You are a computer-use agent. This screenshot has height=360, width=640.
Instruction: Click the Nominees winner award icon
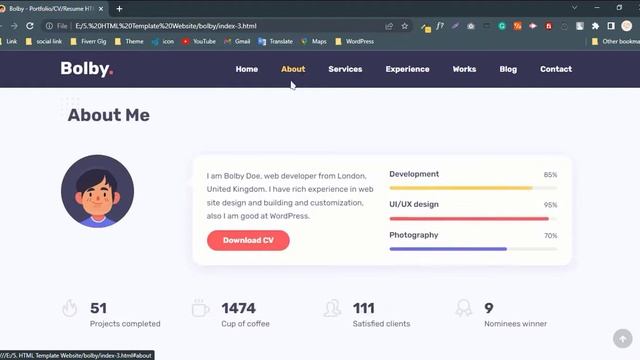tap(464, 308)
